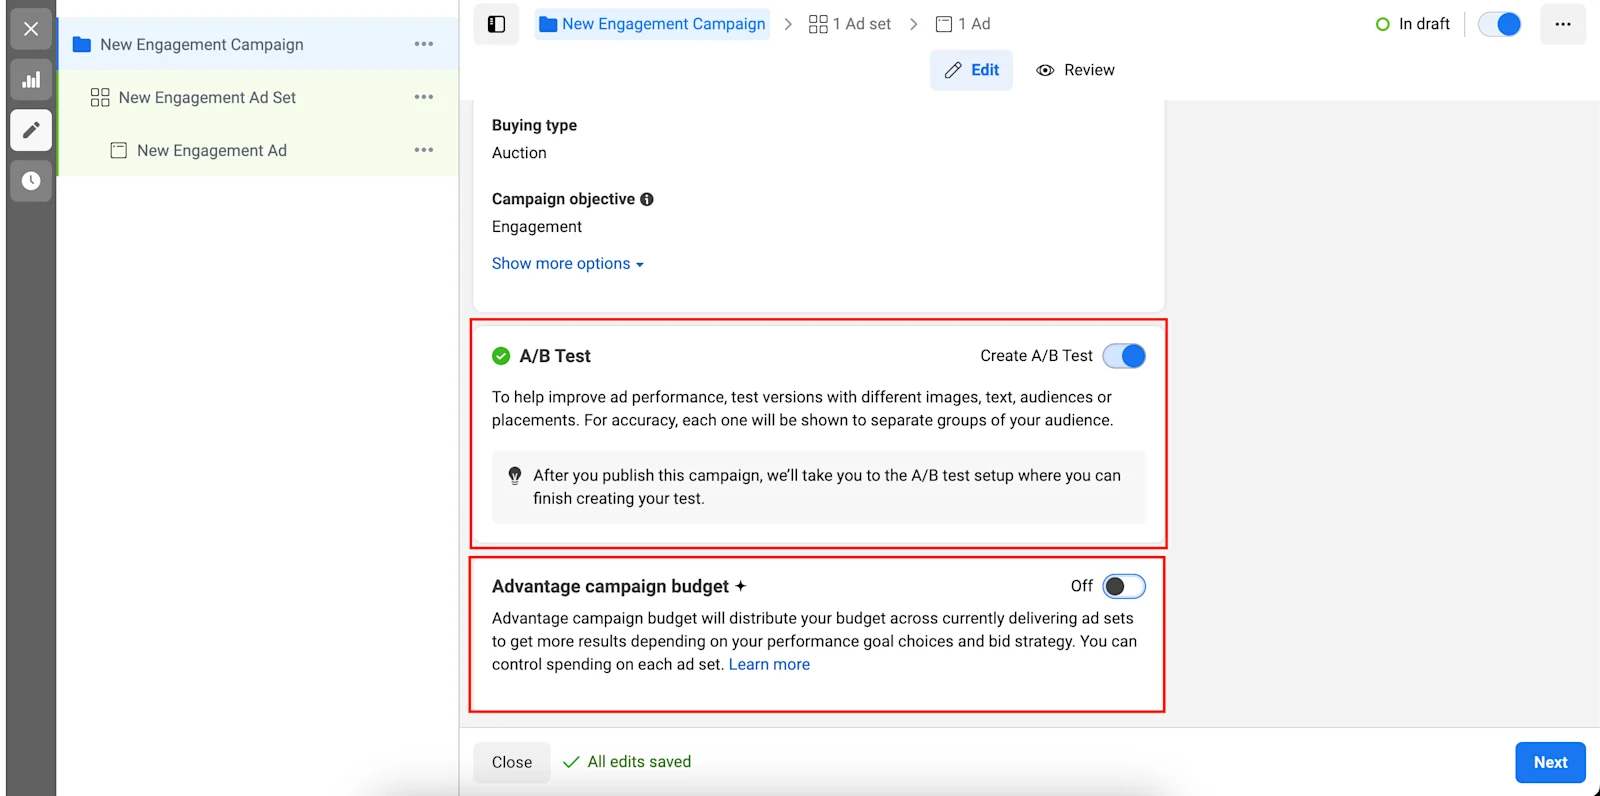This screenshot has height=796, width=1600.
Task: Click the Campaign objective info icon
Action: (x=647, y=199)
